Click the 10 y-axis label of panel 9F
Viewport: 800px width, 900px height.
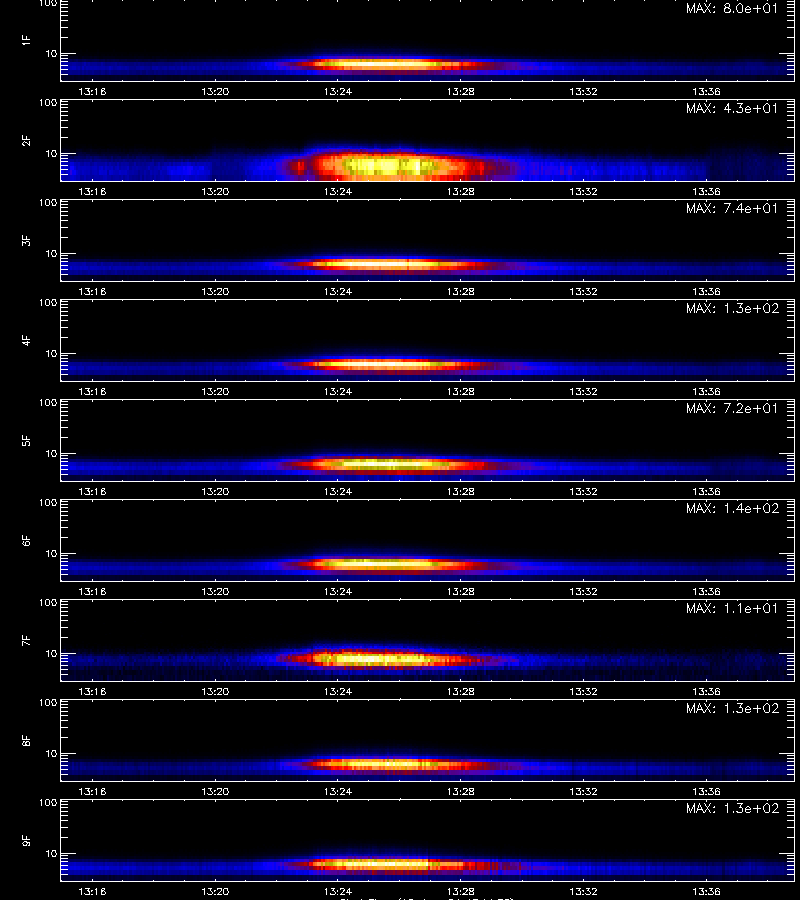click(x=51, y=854)
